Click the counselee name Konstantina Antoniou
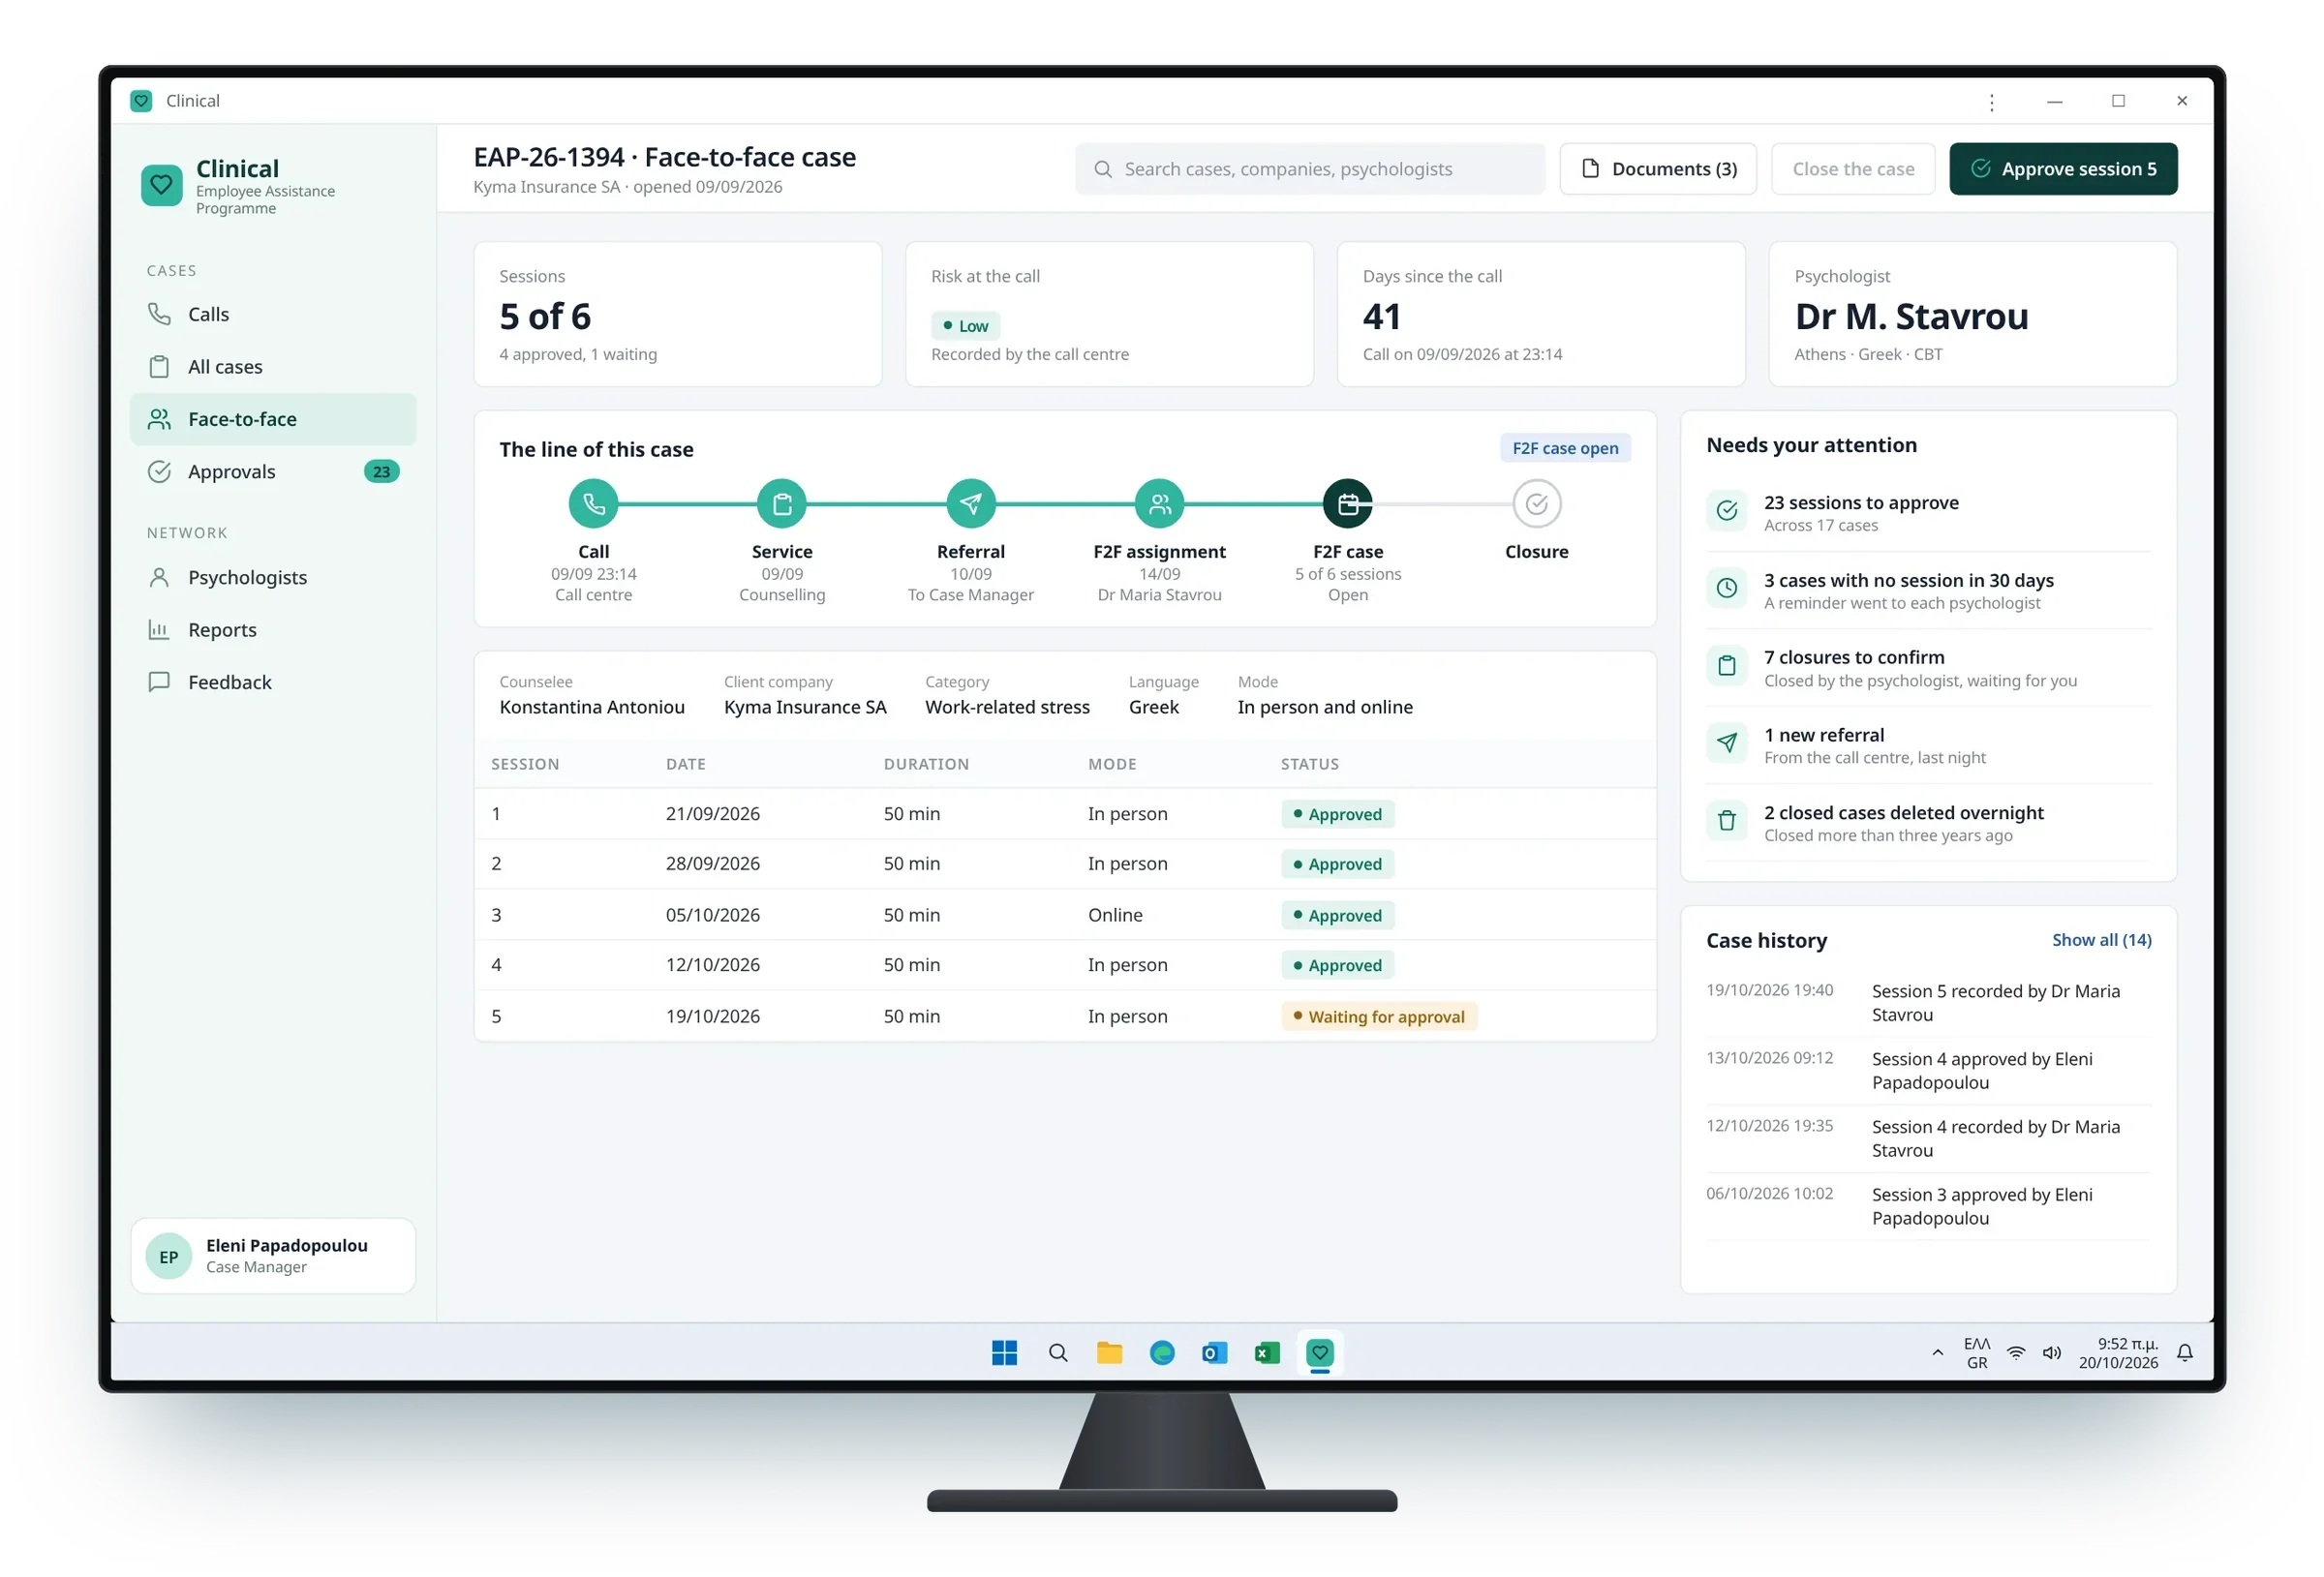This screenshot has height=1577, width=2324. pos(592,707)
